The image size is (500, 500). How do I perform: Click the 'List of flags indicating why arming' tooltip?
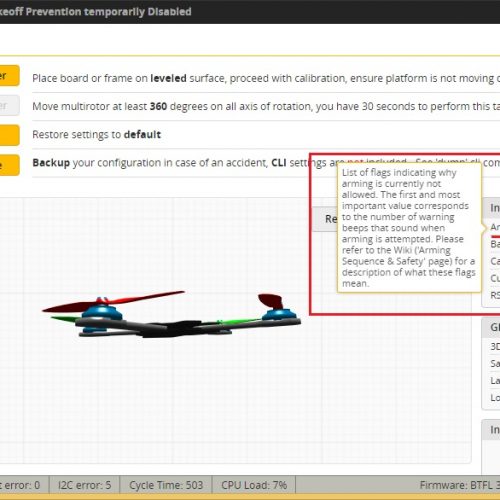409,228
